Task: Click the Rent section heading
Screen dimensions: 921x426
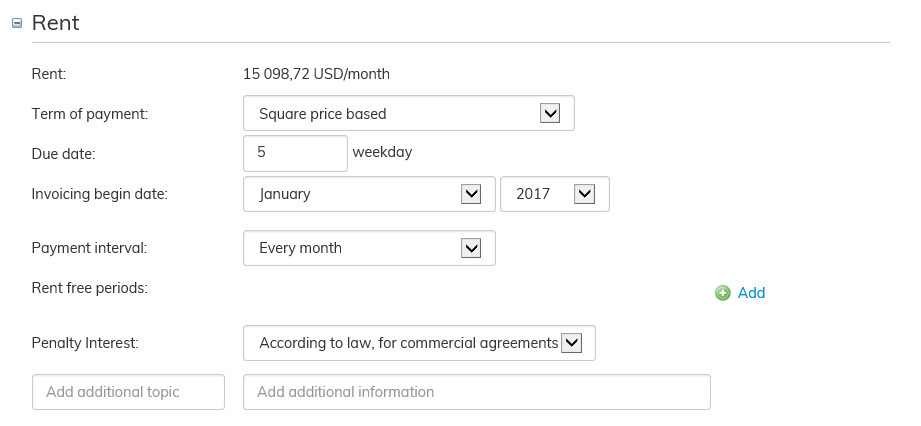Action: pos(56,23)
